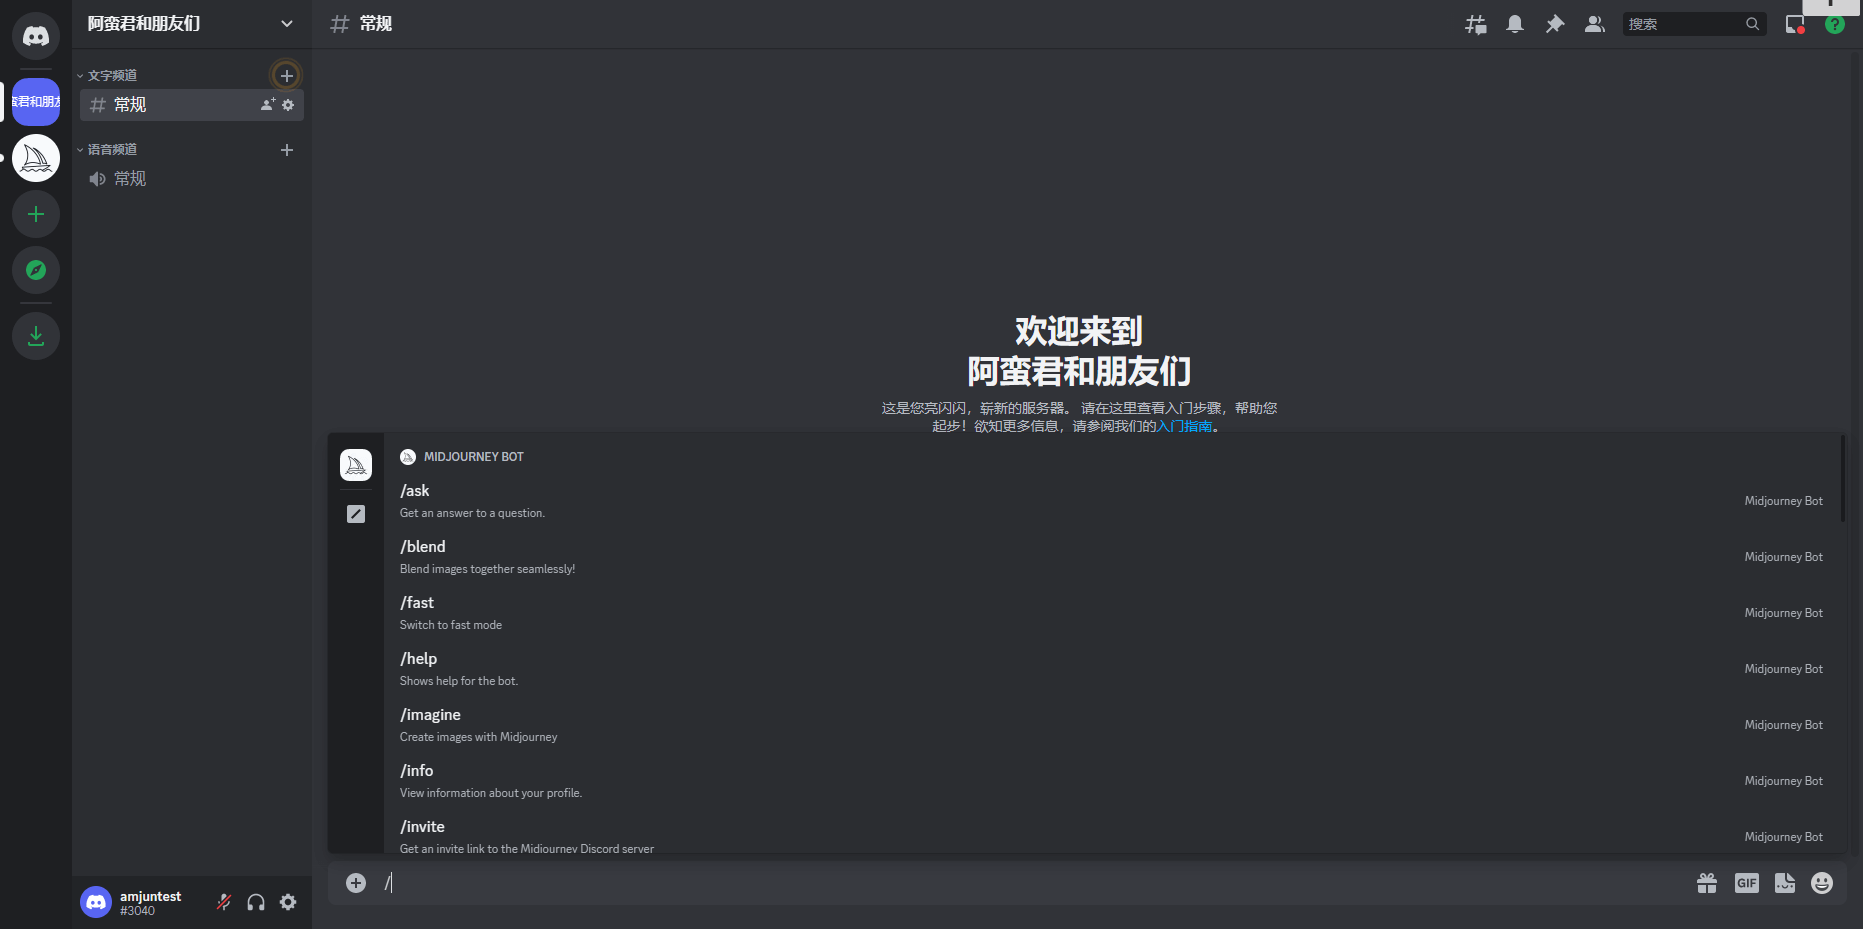
Task: Click the green Add a Server plus icon
Action: pos(36,214)
